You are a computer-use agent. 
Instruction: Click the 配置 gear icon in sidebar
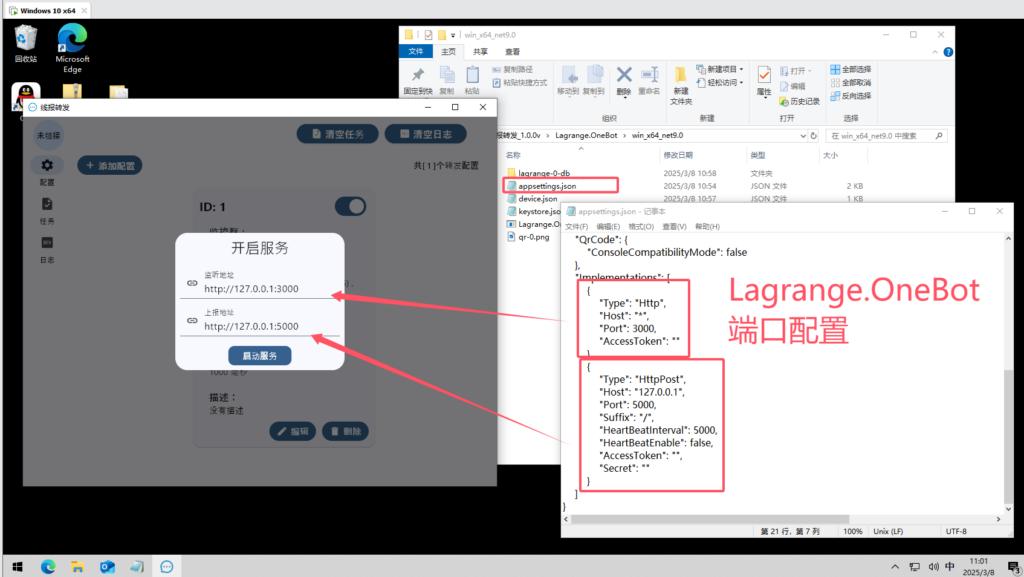tap(47, 166)
